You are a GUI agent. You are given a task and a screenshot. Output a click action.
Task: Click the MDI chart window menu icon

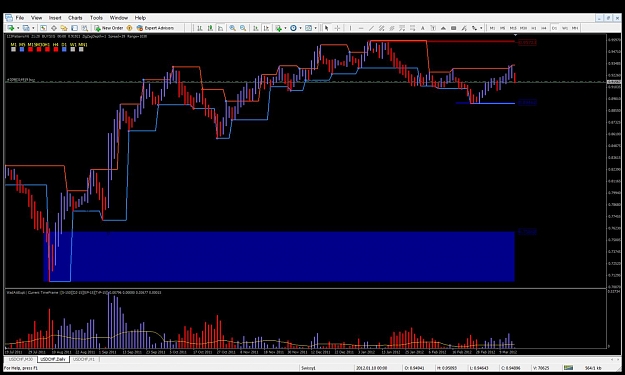click(x=8, y=18)
